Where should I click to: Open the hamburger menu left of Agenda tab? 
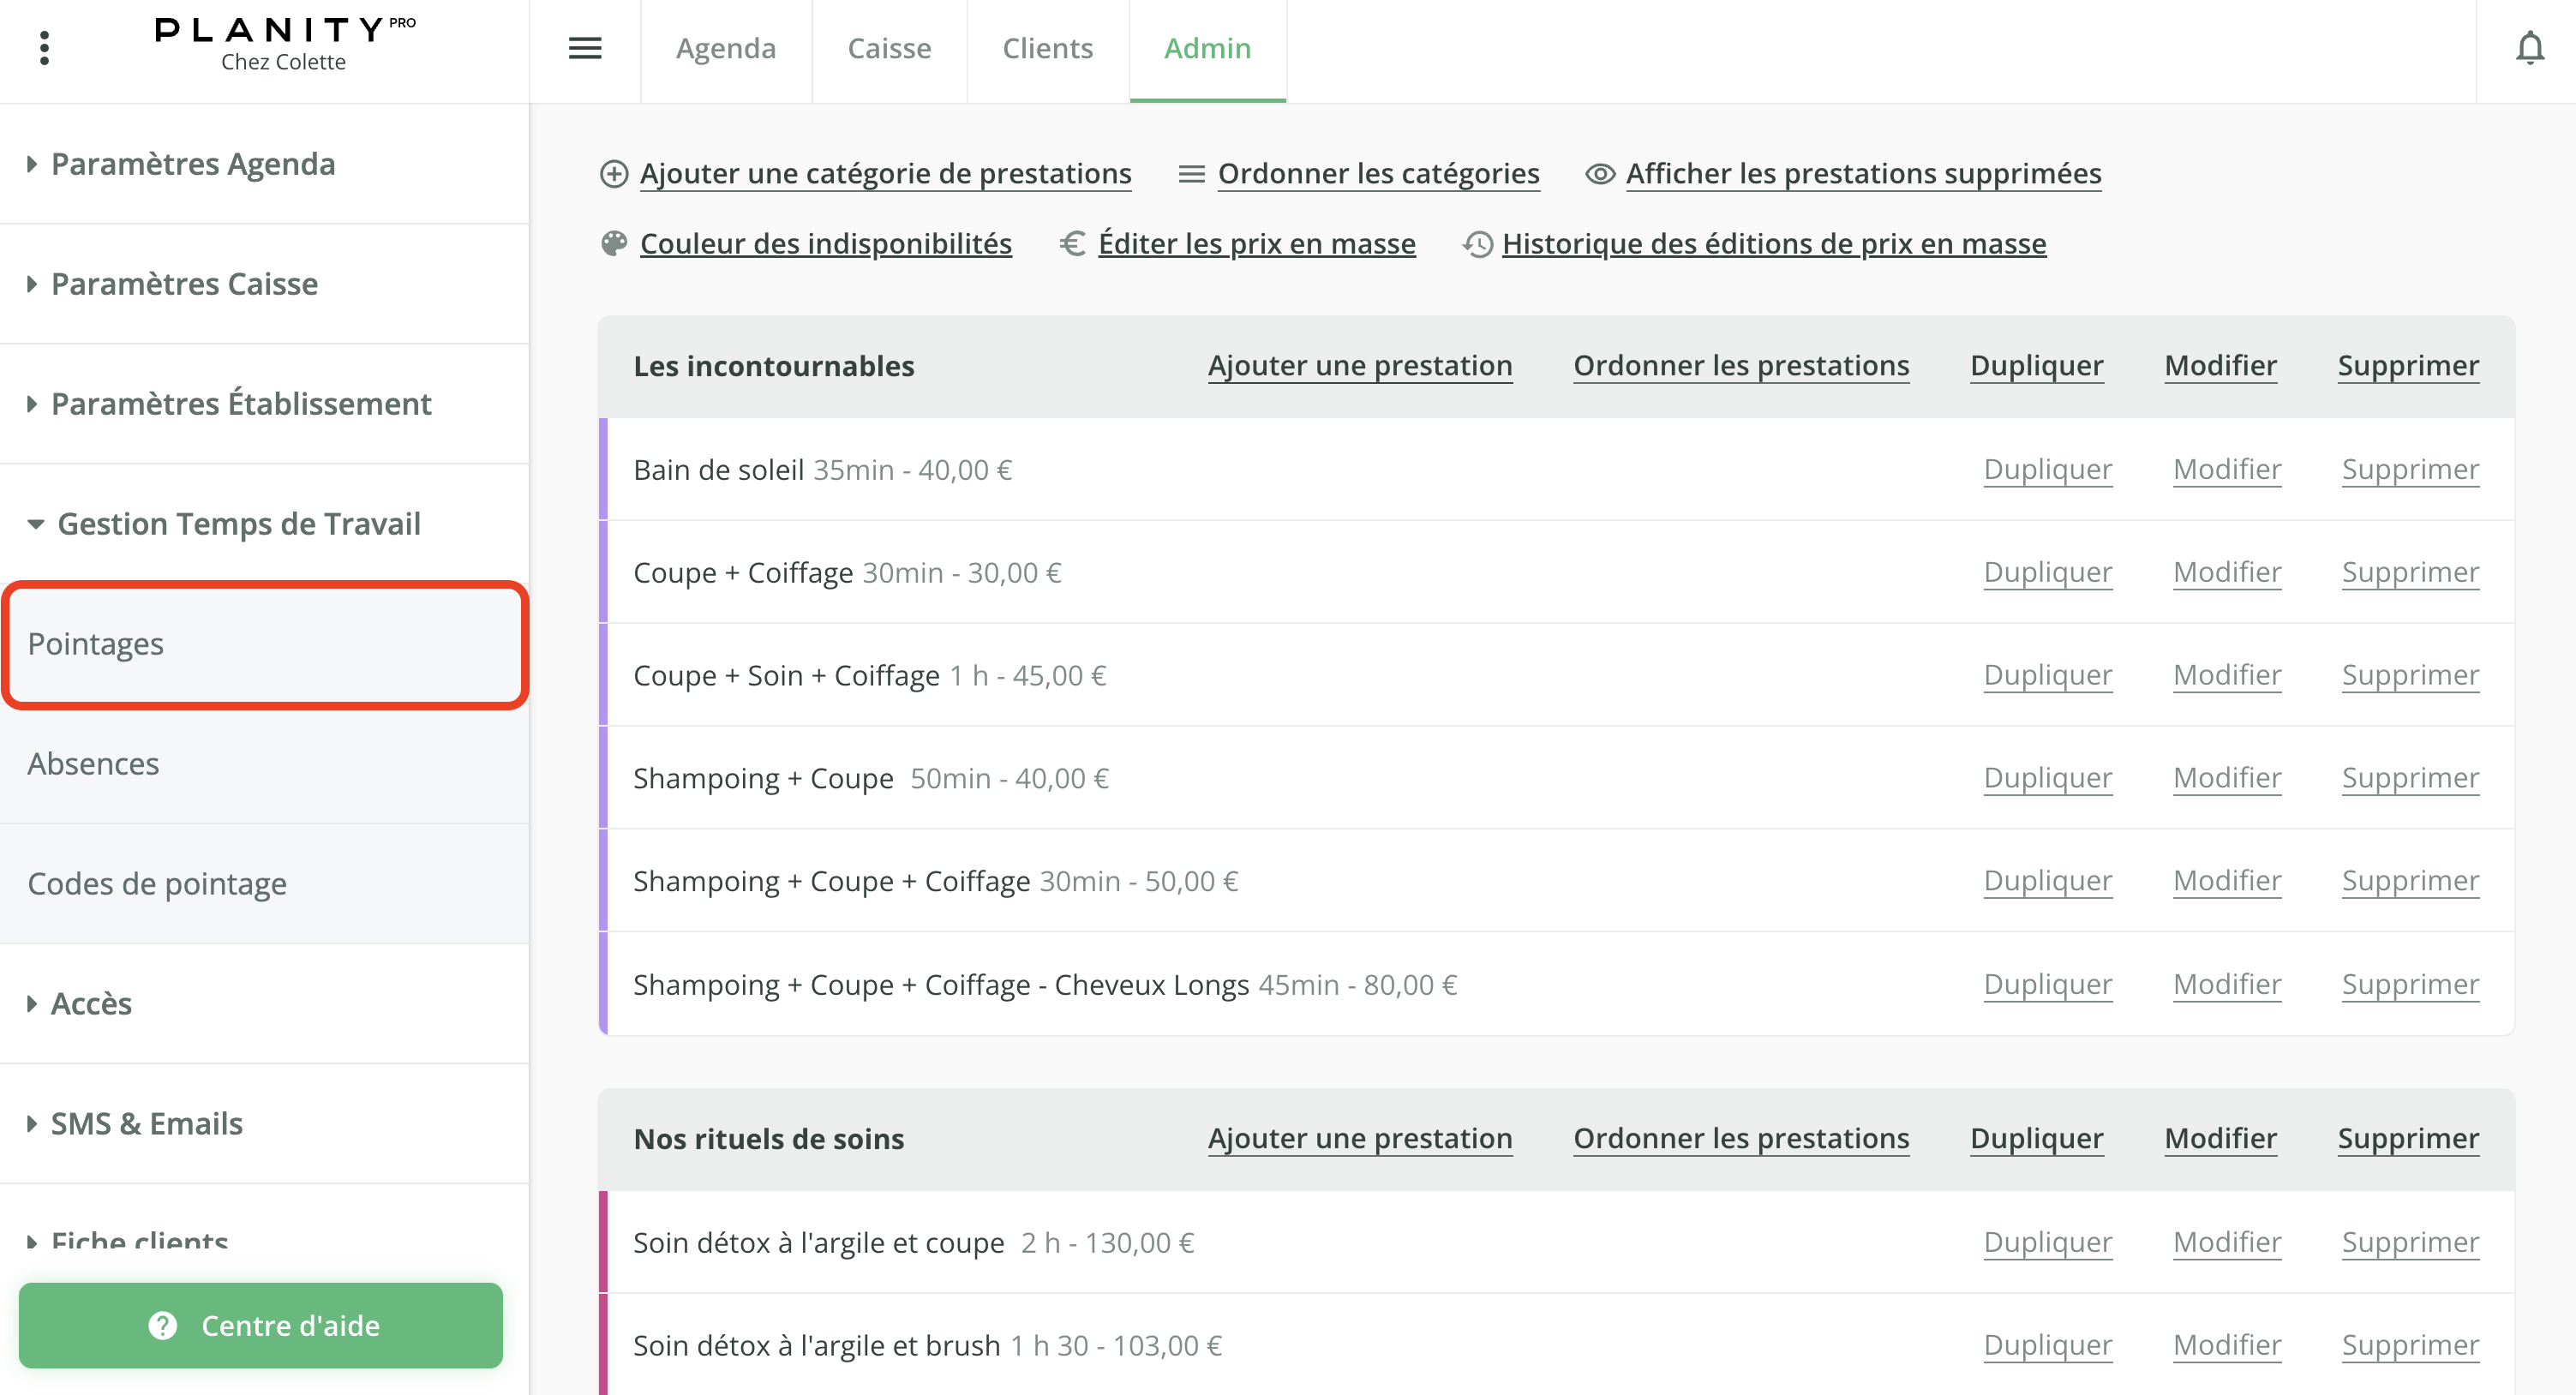pos(585,47)
